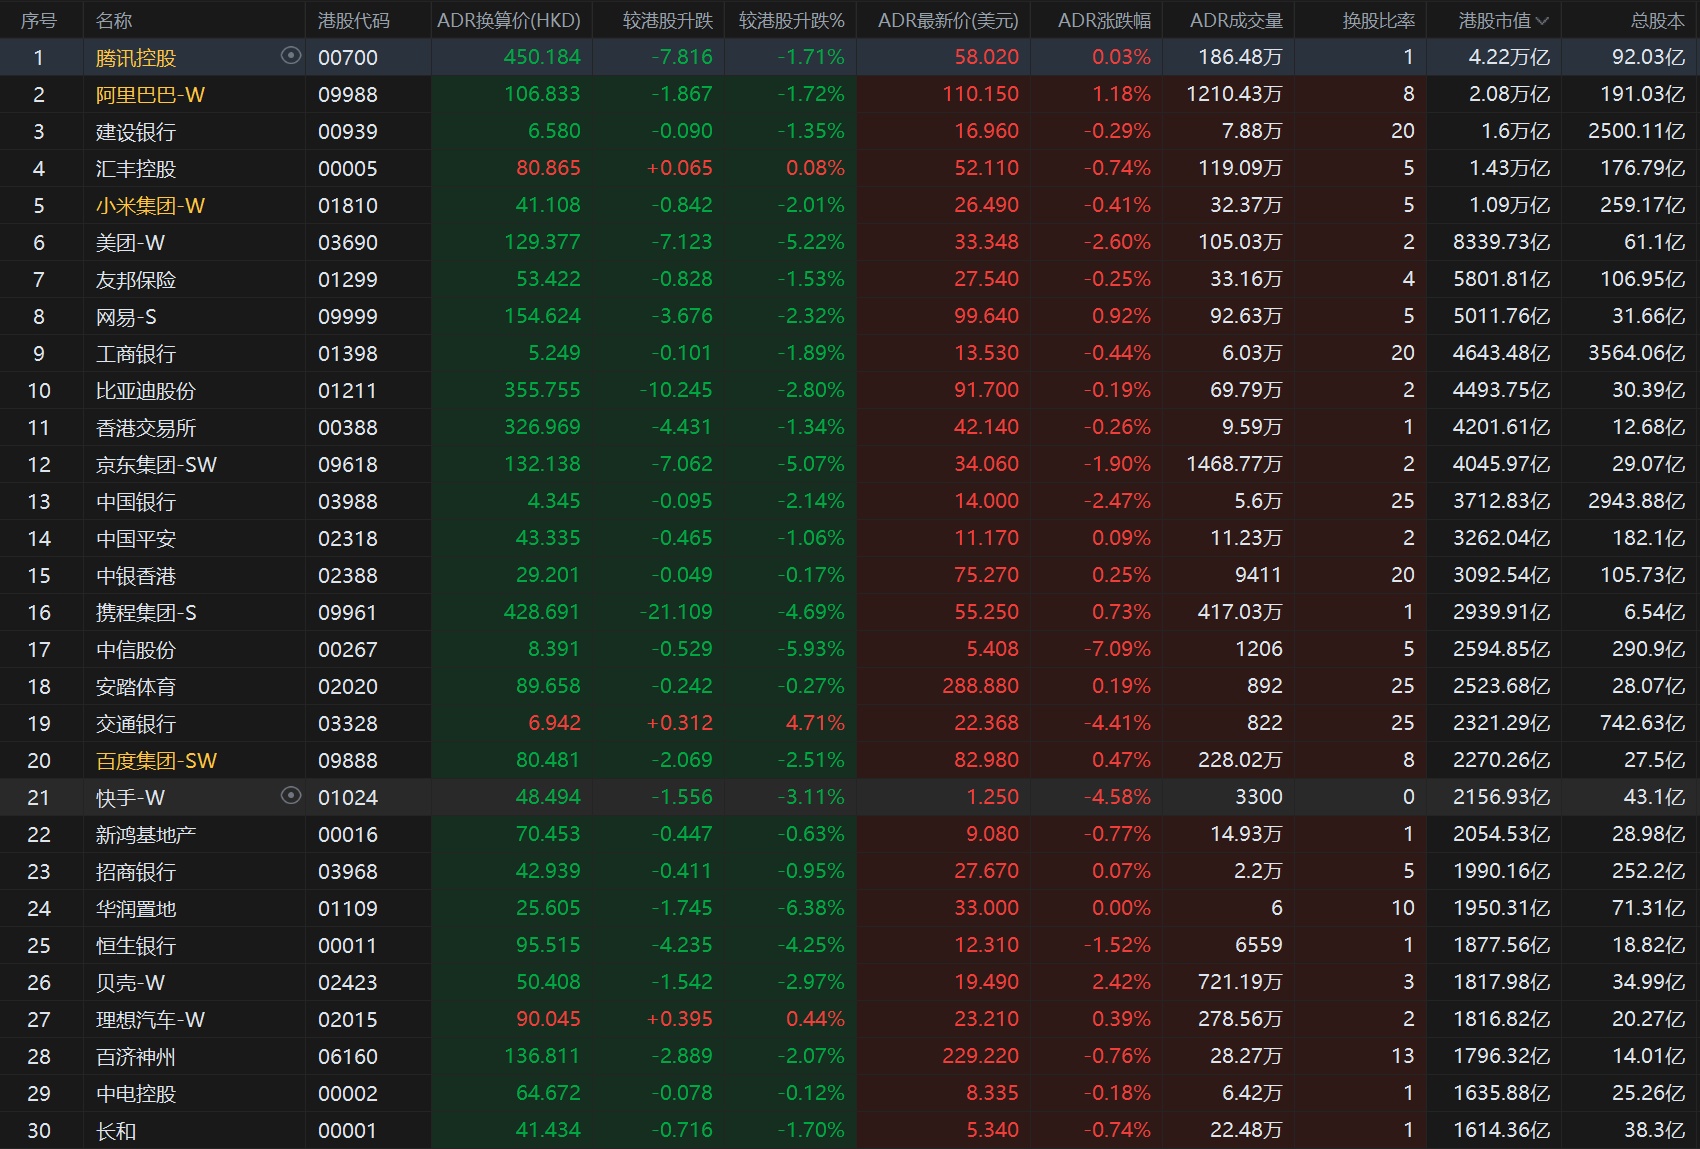Click the ADR最新价(美元) column header
The image size is (1700, 1149).
pyautogui.click(x=947, y=21)
